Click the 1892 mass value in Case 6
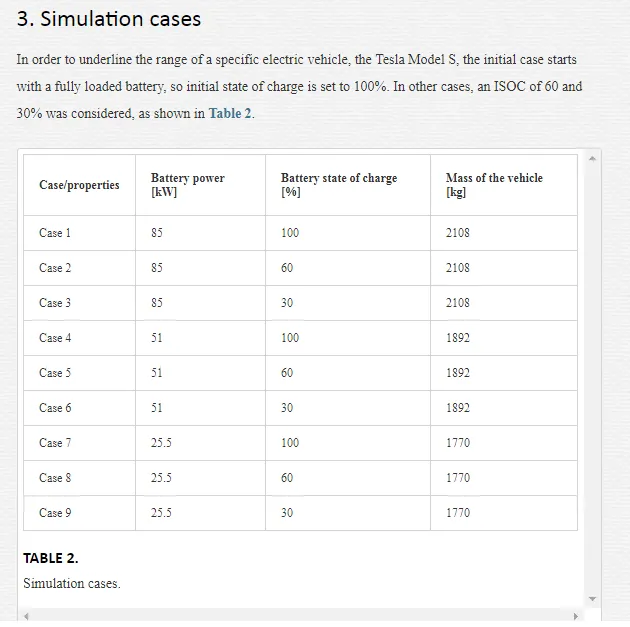This screenshot has width=630, height=627. [x=458, y=408]
